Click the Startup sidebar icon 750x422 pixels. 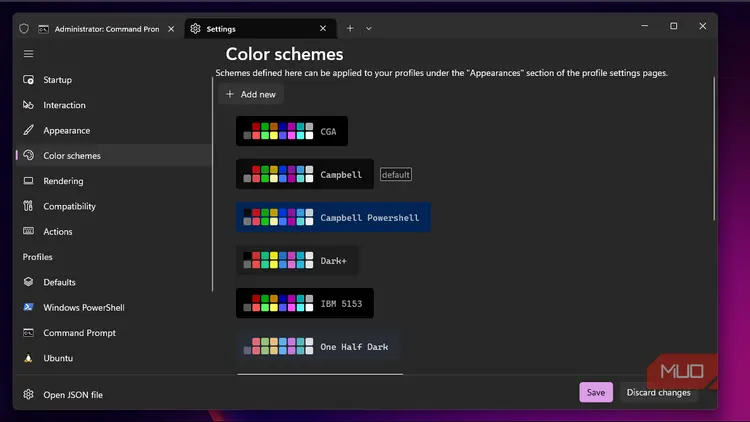pyautogui.click(x=28, y=80)
